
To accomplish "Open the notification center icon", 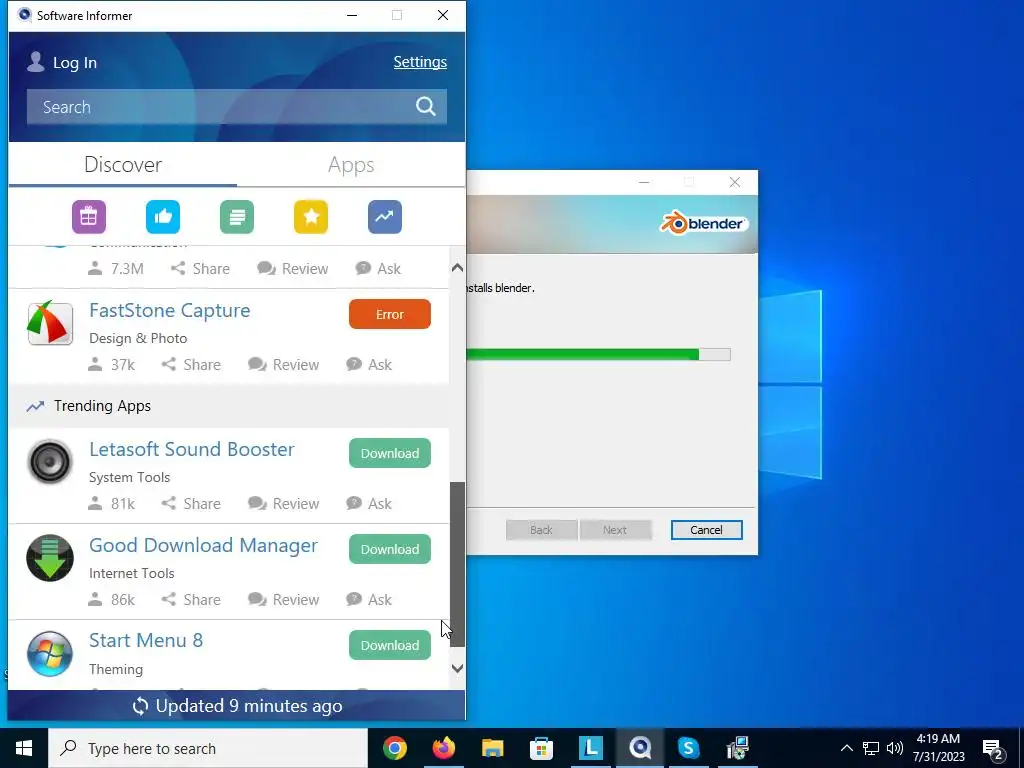I will tap(993, 750).
